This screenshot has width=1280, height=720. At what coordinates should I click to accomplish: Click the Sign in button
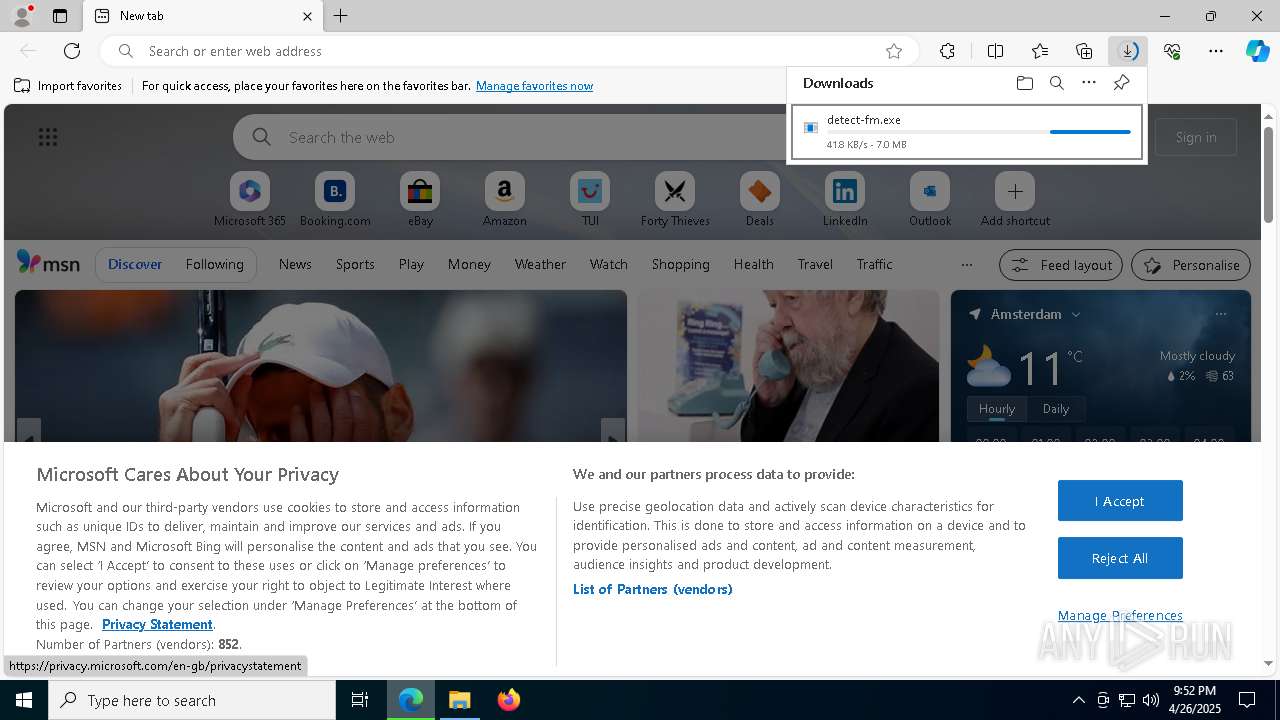[1196, 137]
